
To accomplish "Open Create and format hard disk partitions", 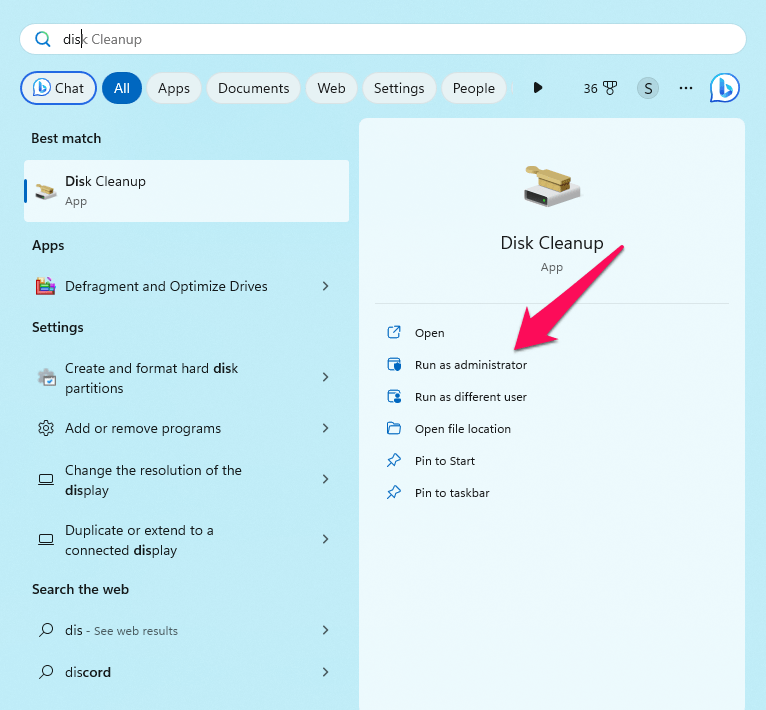I will click(151, 378).
